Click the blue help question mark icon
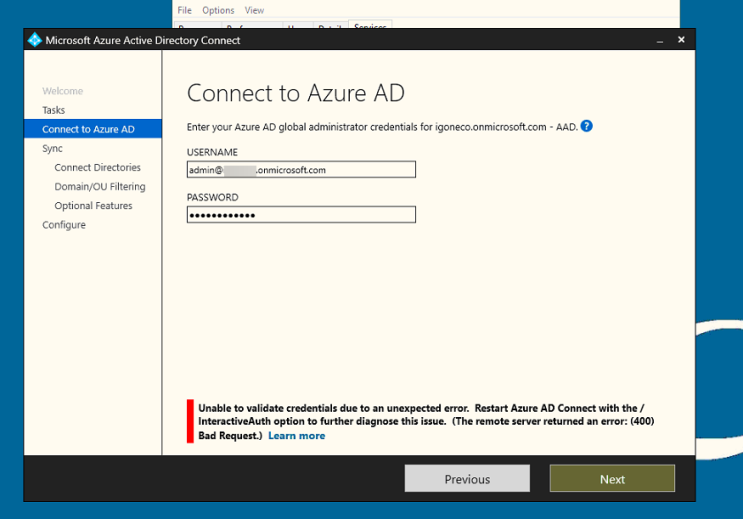This screenshot has width=743, height=519. tap(586, 126)
